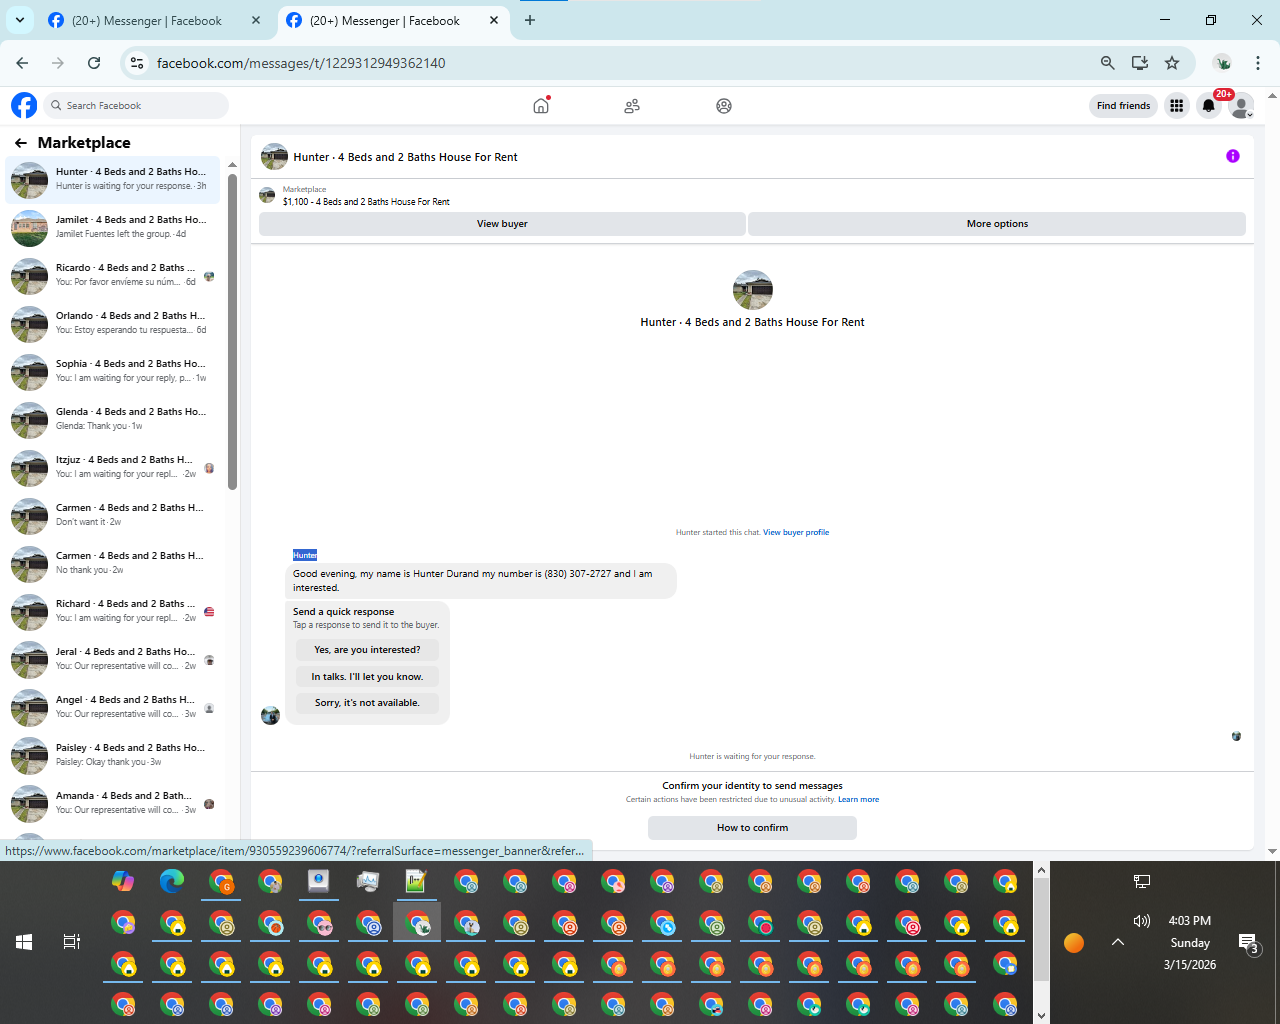Open Sophia conversation in the list
1280x1024 pixels.
point(113,372)
